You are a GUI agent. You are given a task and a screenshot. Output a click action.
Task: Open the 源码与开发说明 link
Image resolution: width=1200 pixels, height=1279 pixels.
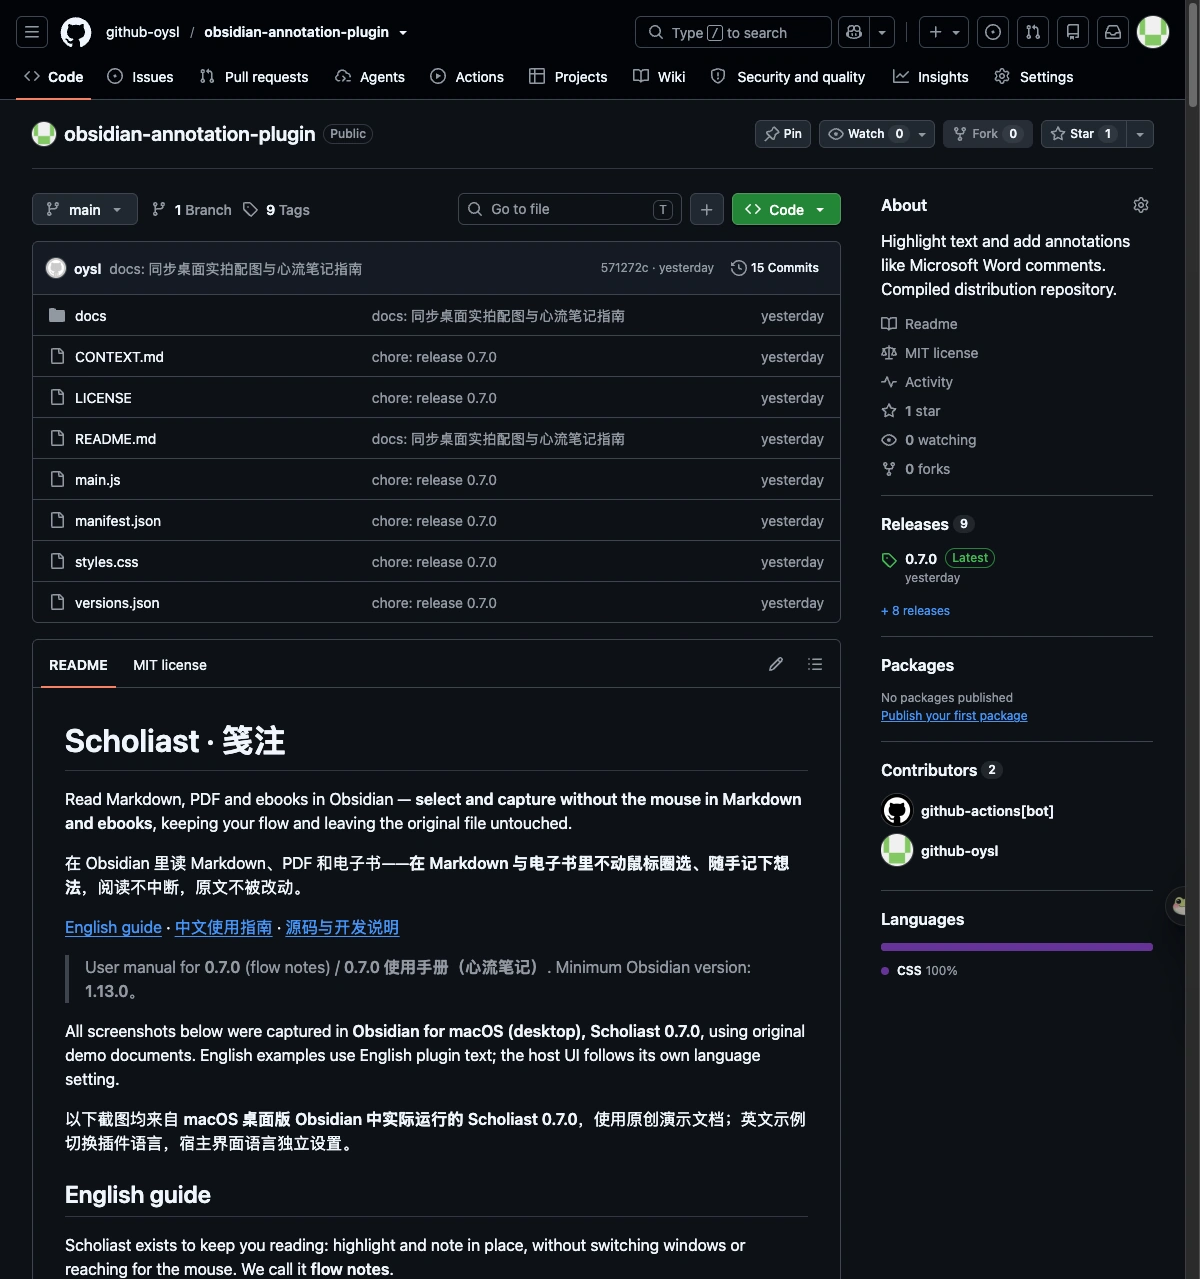coord(342,927)
